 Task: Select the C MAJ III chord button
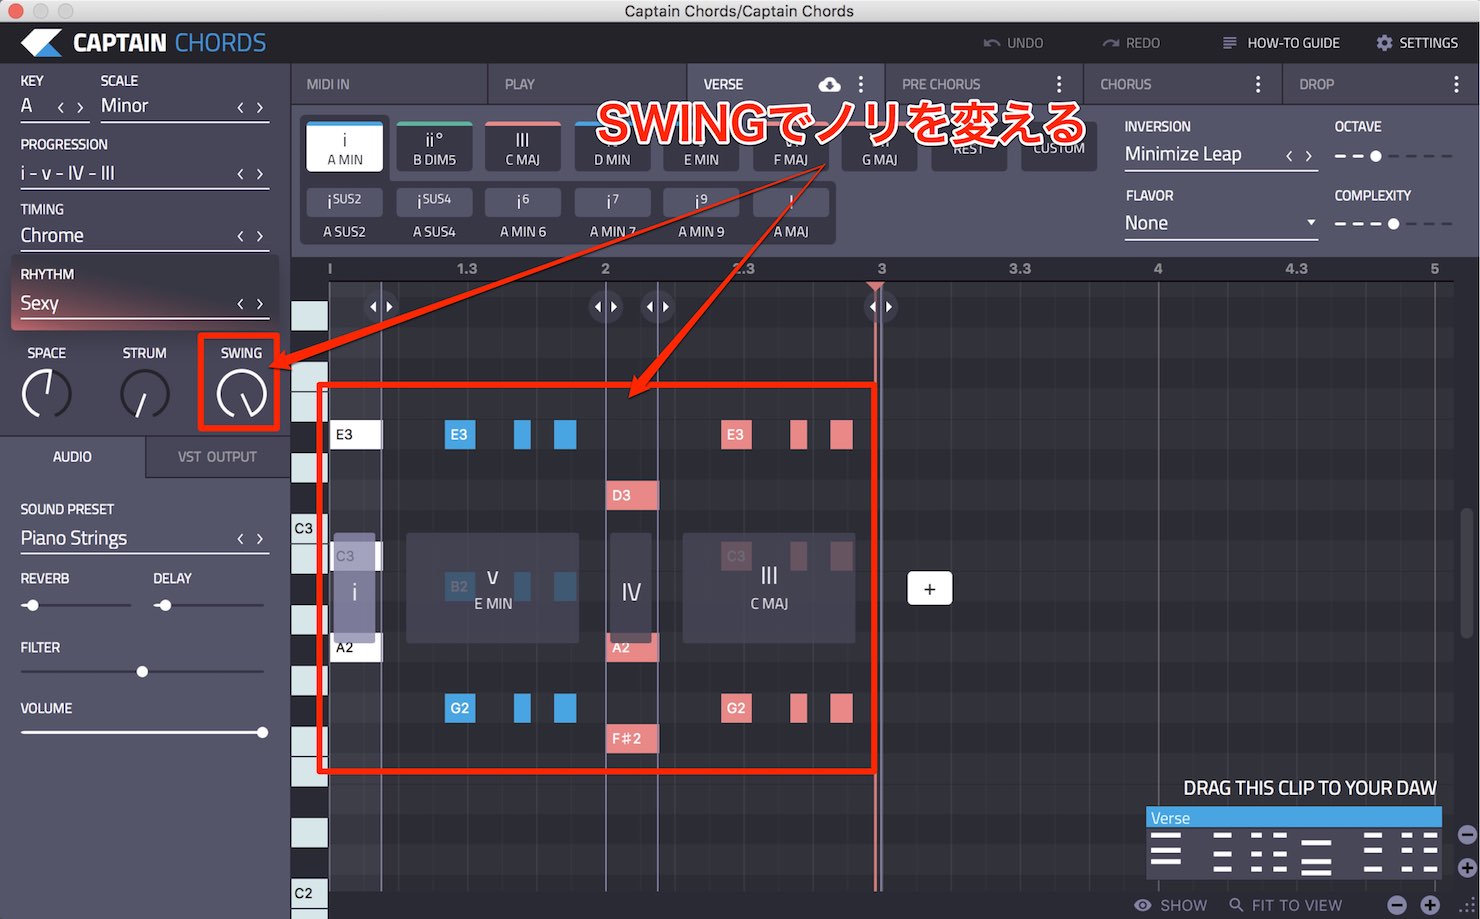(x=522, y=147)
